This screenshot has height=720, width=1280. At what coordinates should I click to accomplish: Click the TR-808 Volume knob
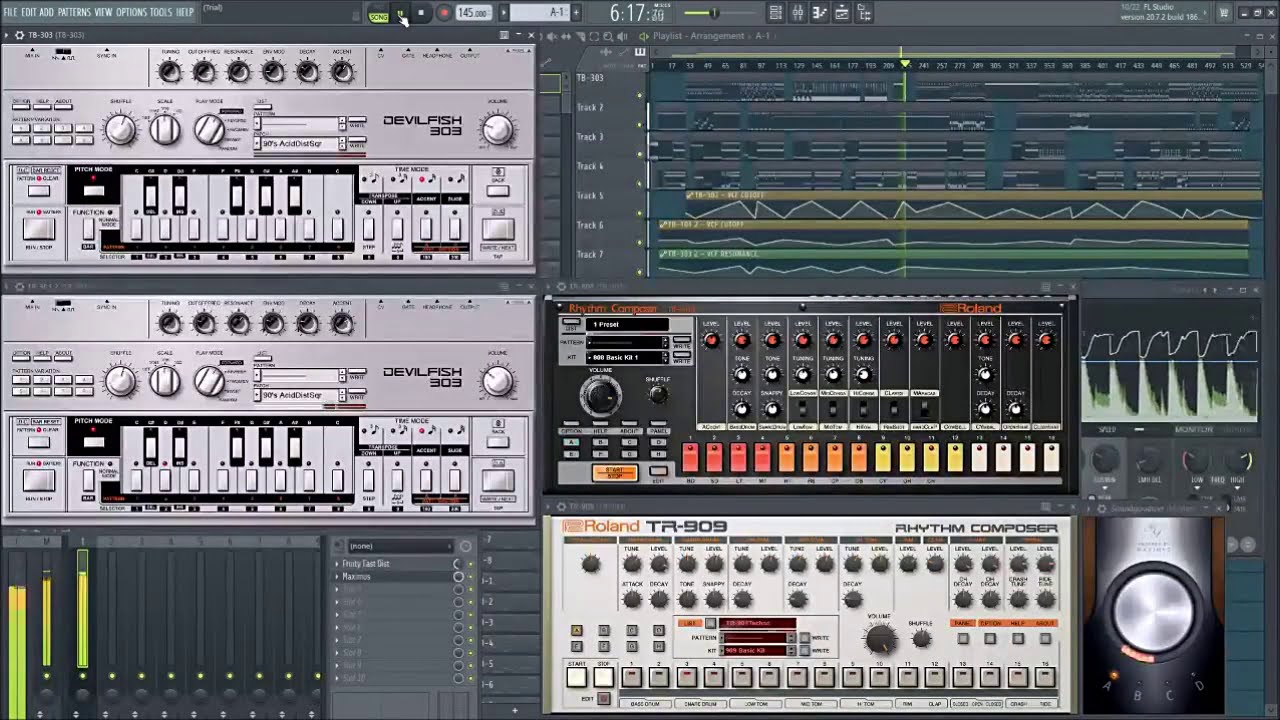point(600,396)
